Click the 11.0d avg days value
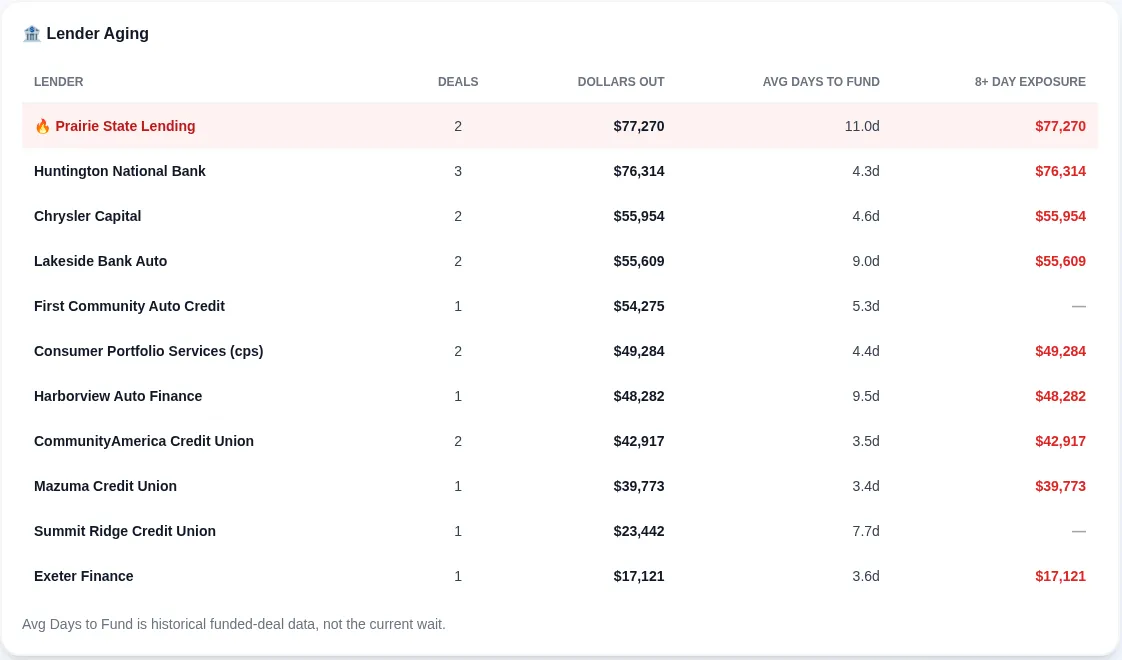The height and width of the screenshot is (660, 1122). click(862, 126)
